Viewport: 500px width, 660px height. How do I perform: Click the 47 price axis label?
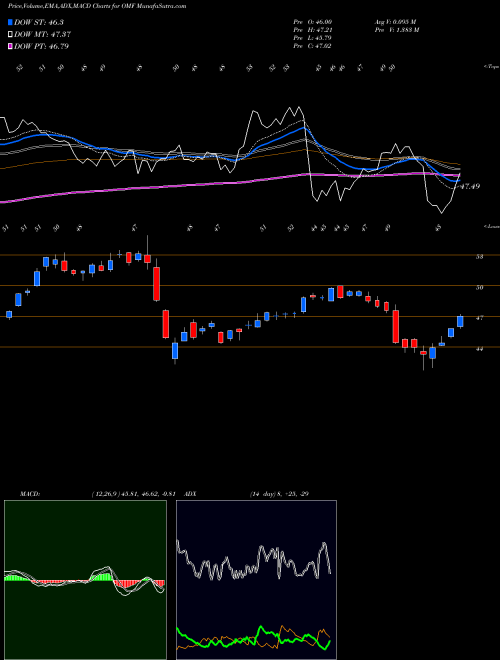coord(479,318)
